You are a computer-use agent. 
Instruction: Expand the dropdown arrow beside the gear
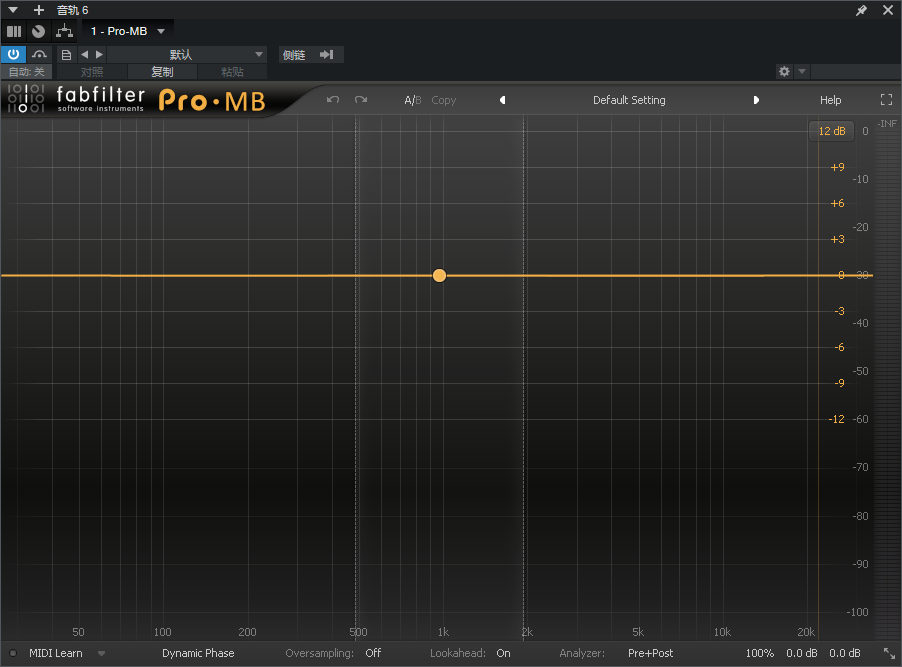(802, 71)
